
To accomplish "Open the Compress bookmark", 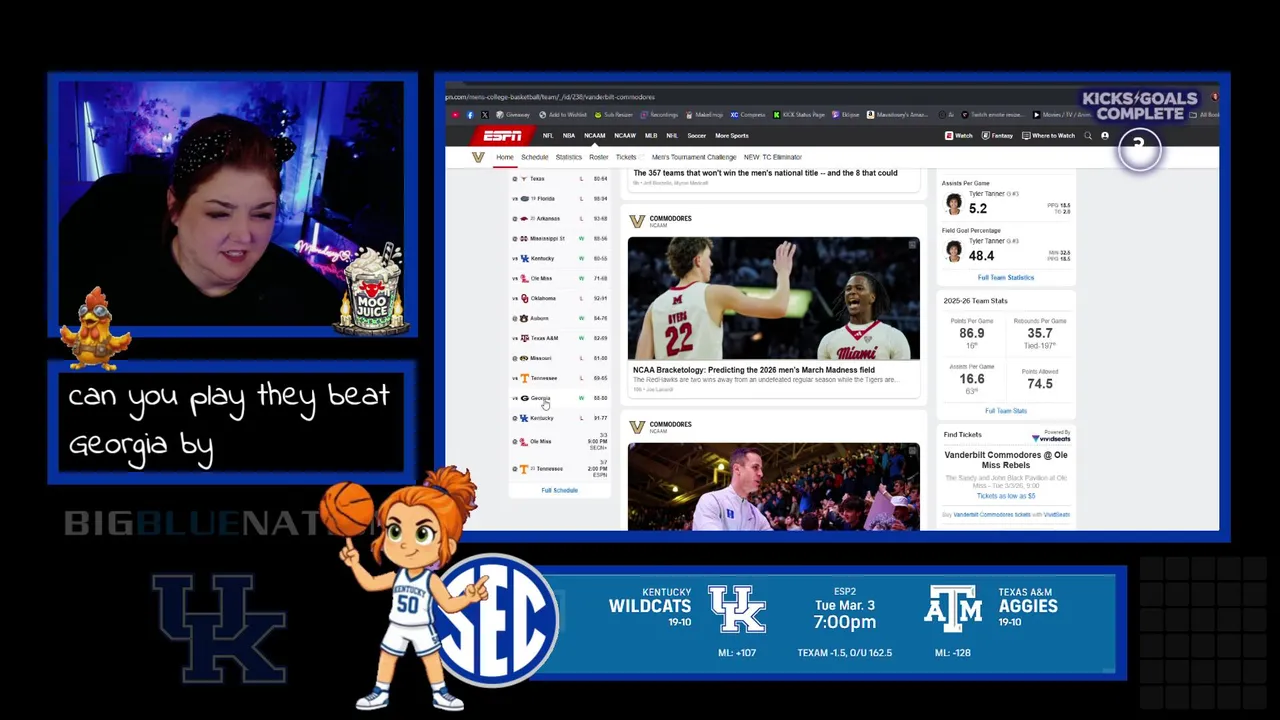I will [x=748, y=115].
